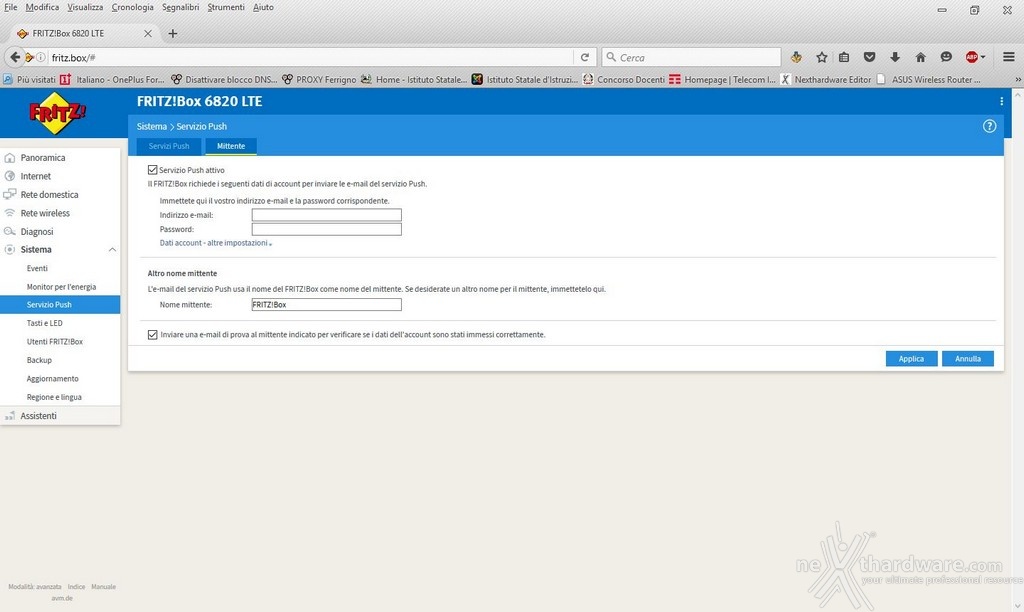Open the Segnalibri menu

[181, 7]
